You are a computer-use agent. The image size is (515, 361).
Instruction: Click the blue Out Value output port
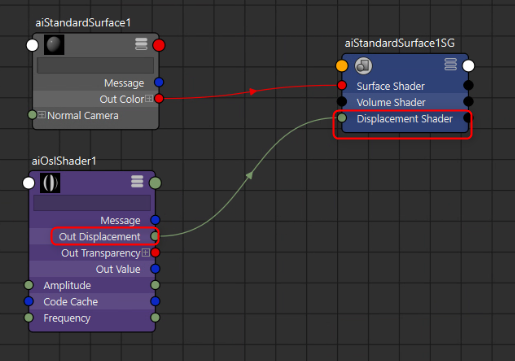[x=155, y=269]
